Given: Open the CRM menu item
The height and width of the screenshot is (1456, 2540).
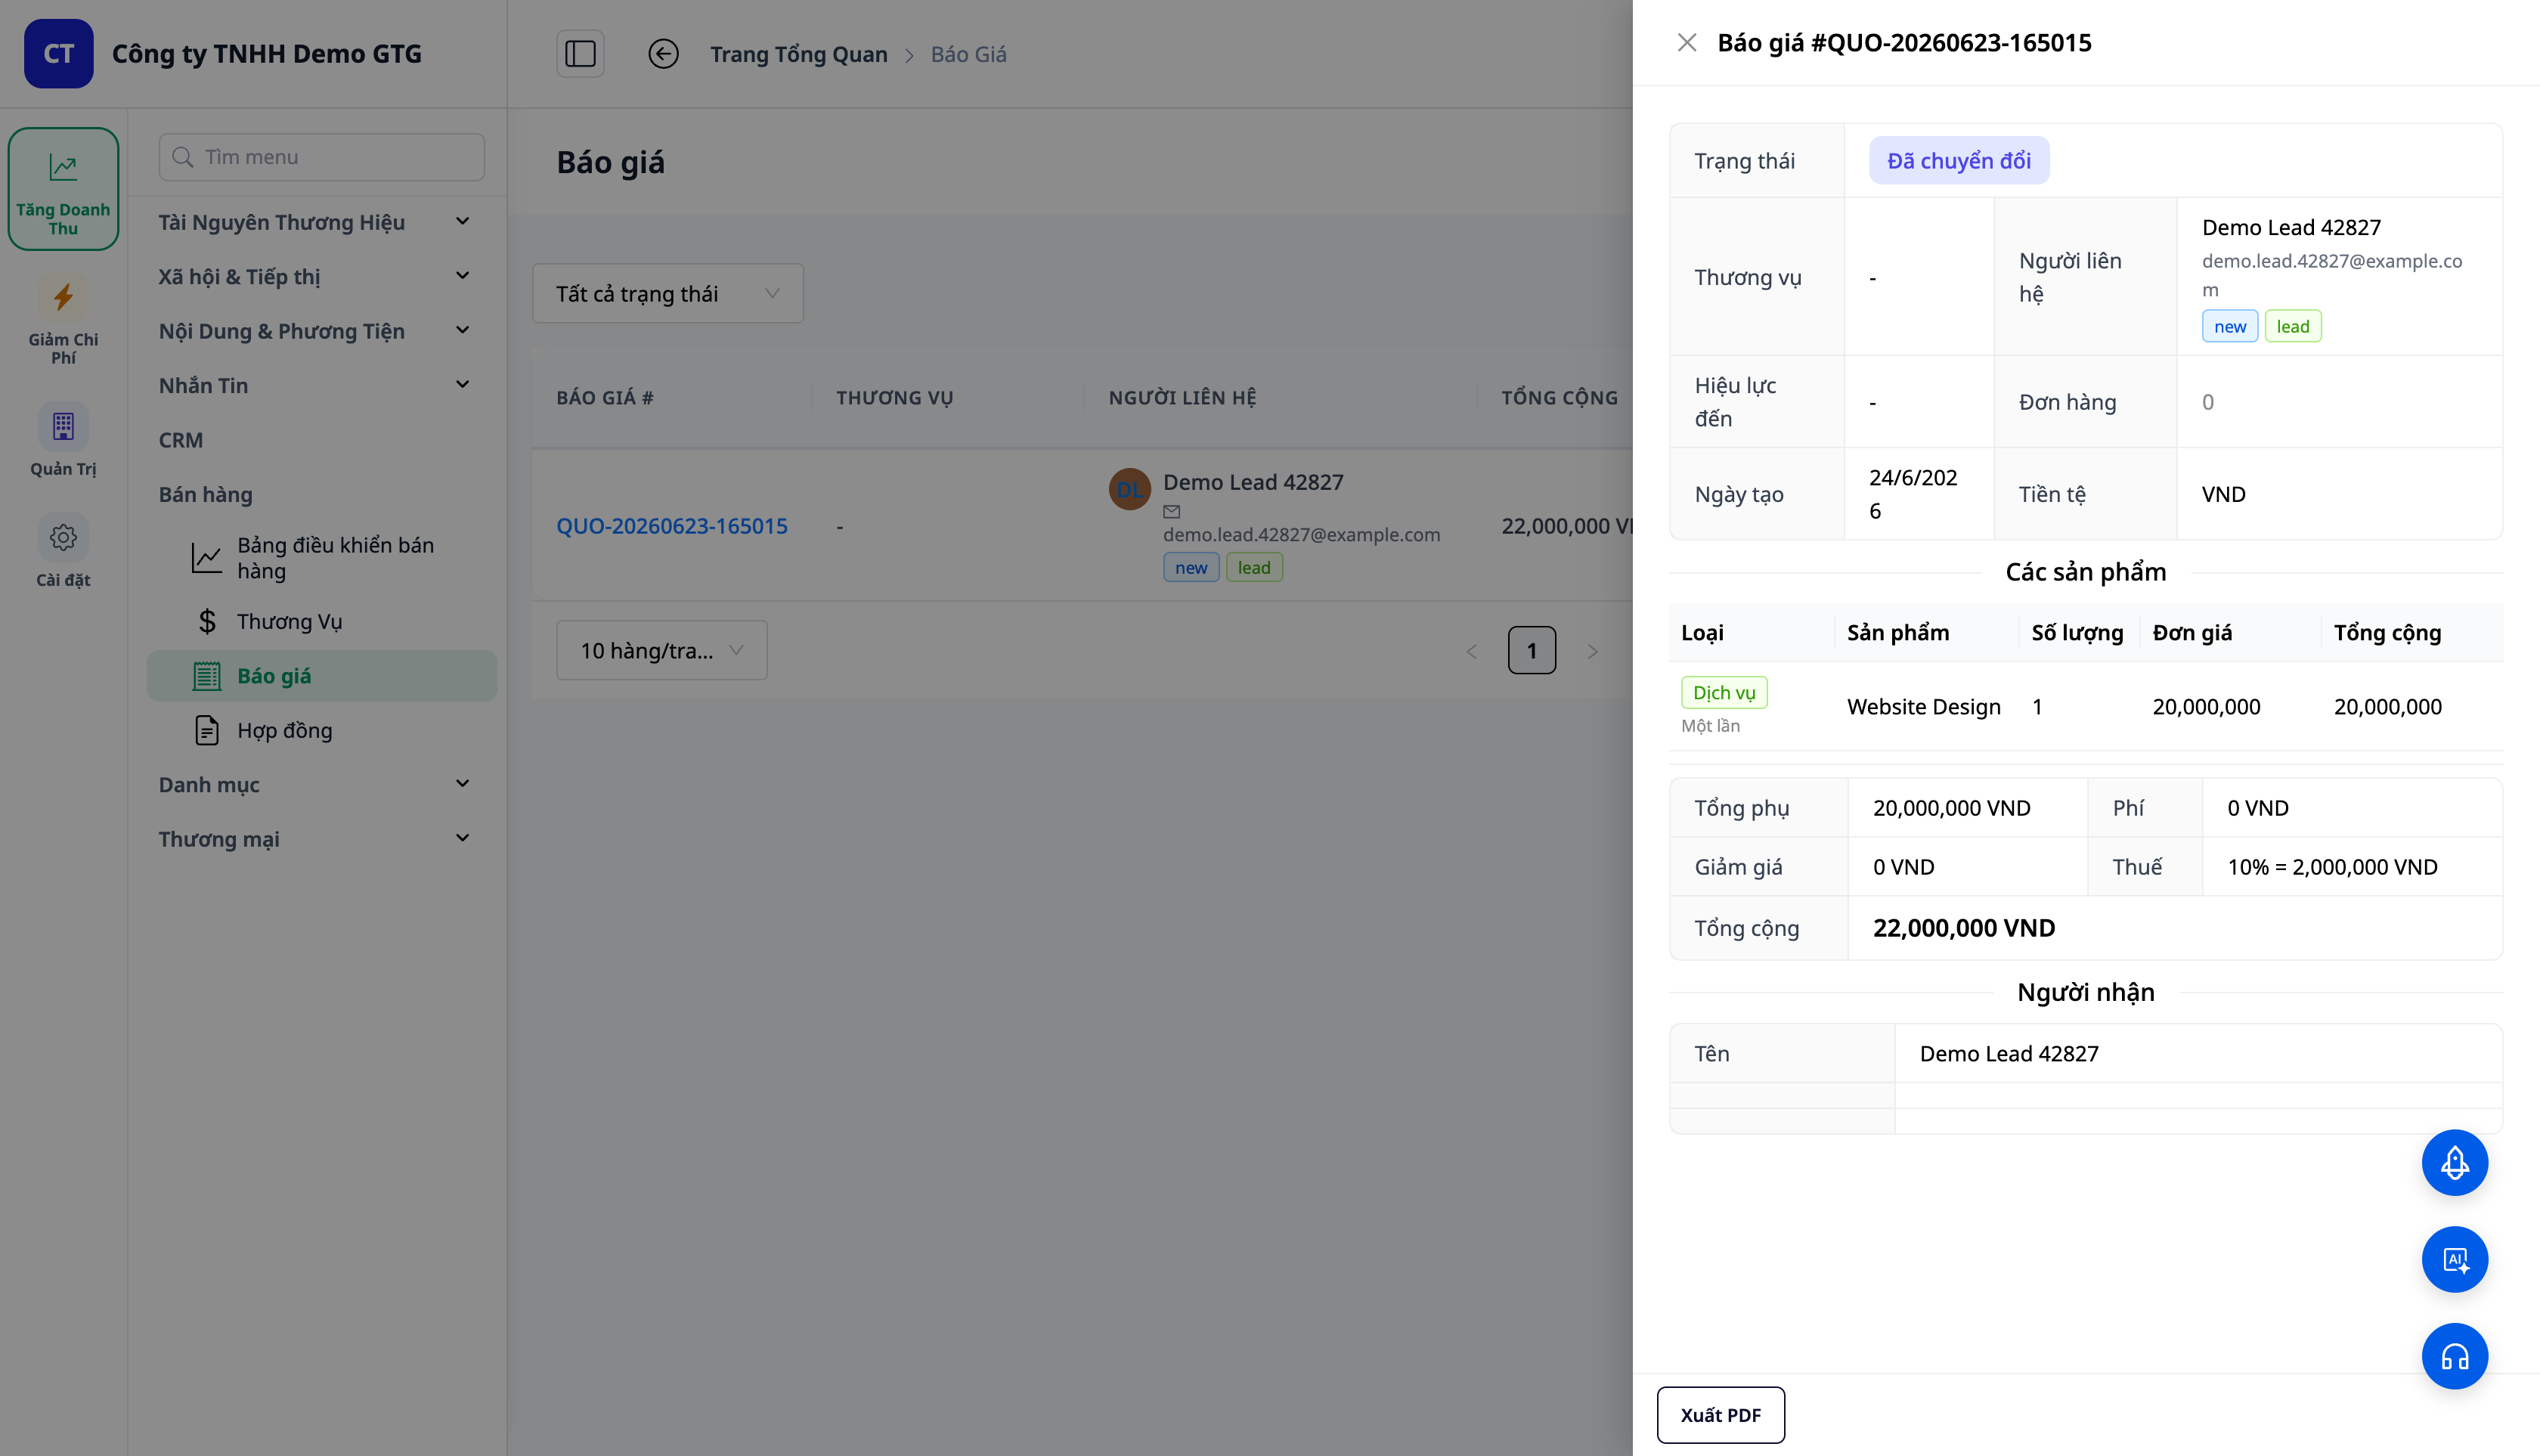Looking at the screenshot, I should [181, 440].
